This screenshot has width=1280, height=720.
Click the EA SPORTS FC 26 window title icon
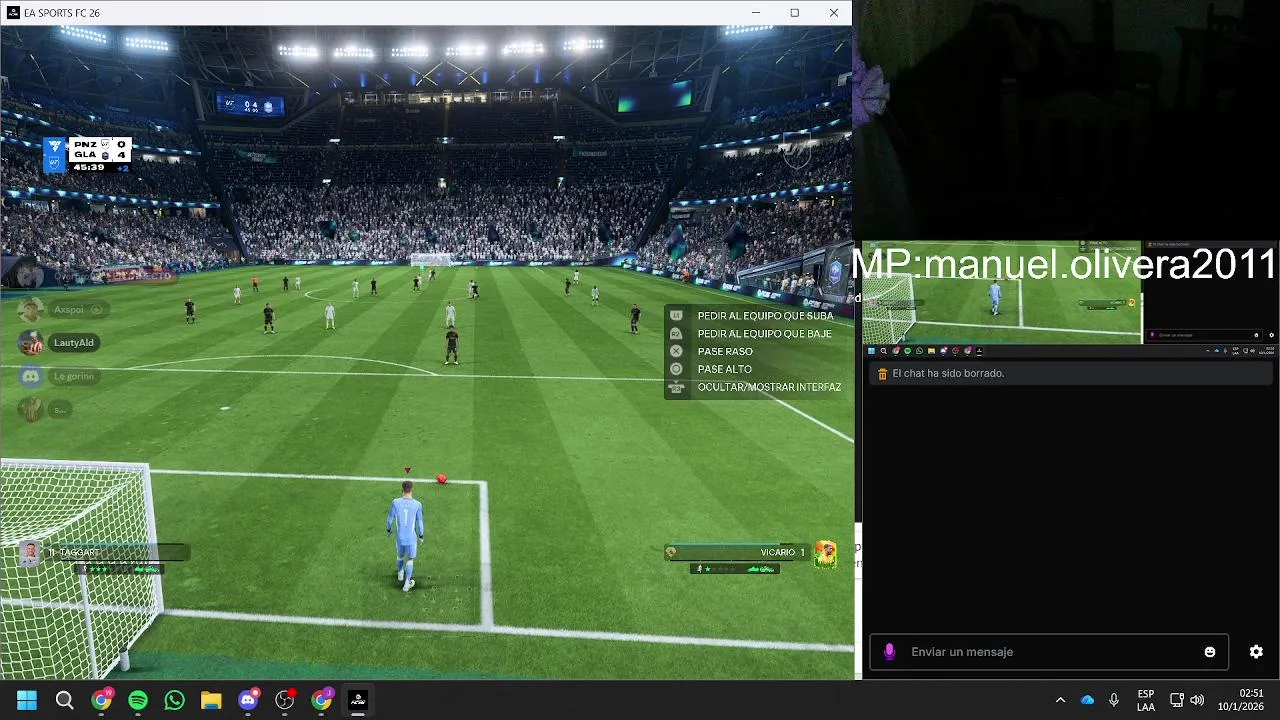[x=13, y=13]
